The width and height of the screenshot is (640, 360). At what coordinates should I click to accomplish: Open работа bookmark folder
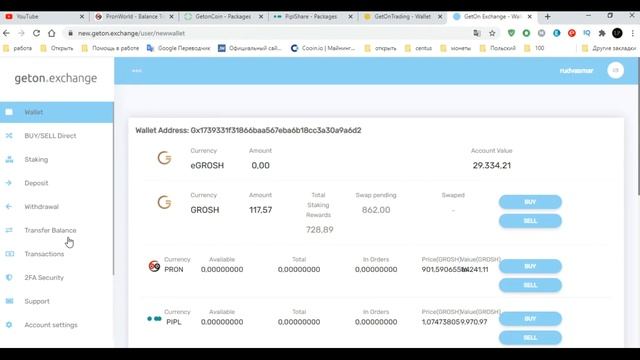[x=18, y=48]
